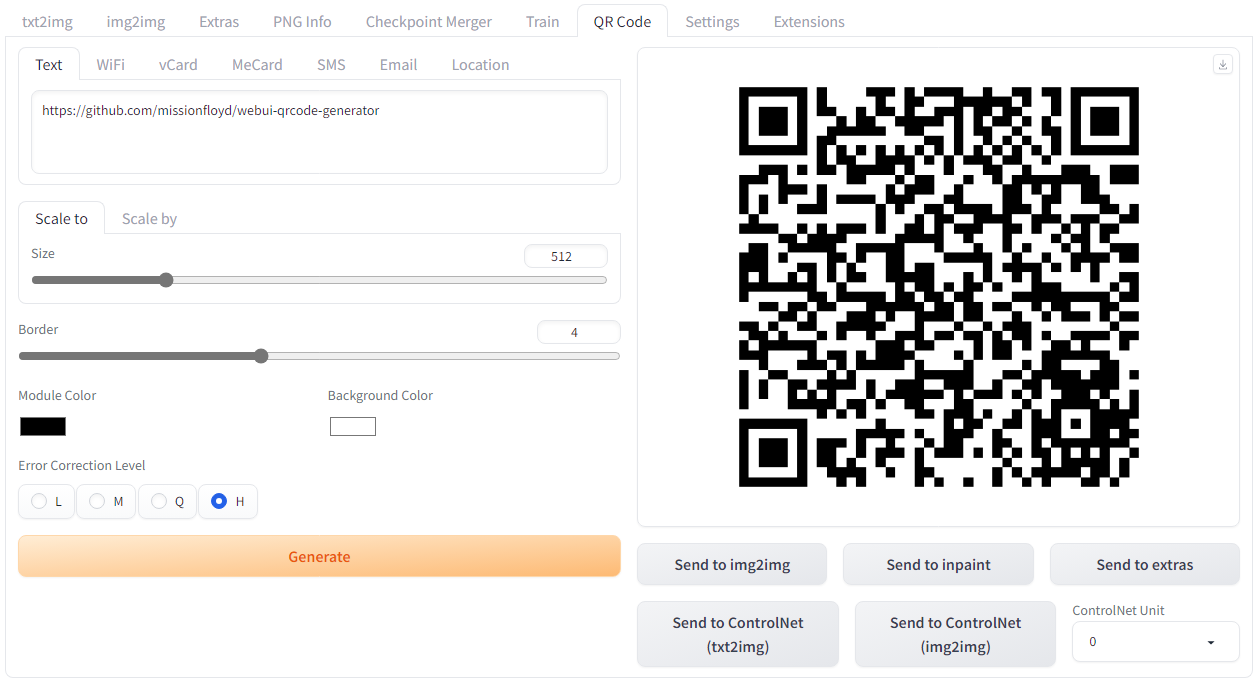This screenshot has width=1259, height=687.
Task: Click the download icon above QR image
Action: (x=1222, y=64)
